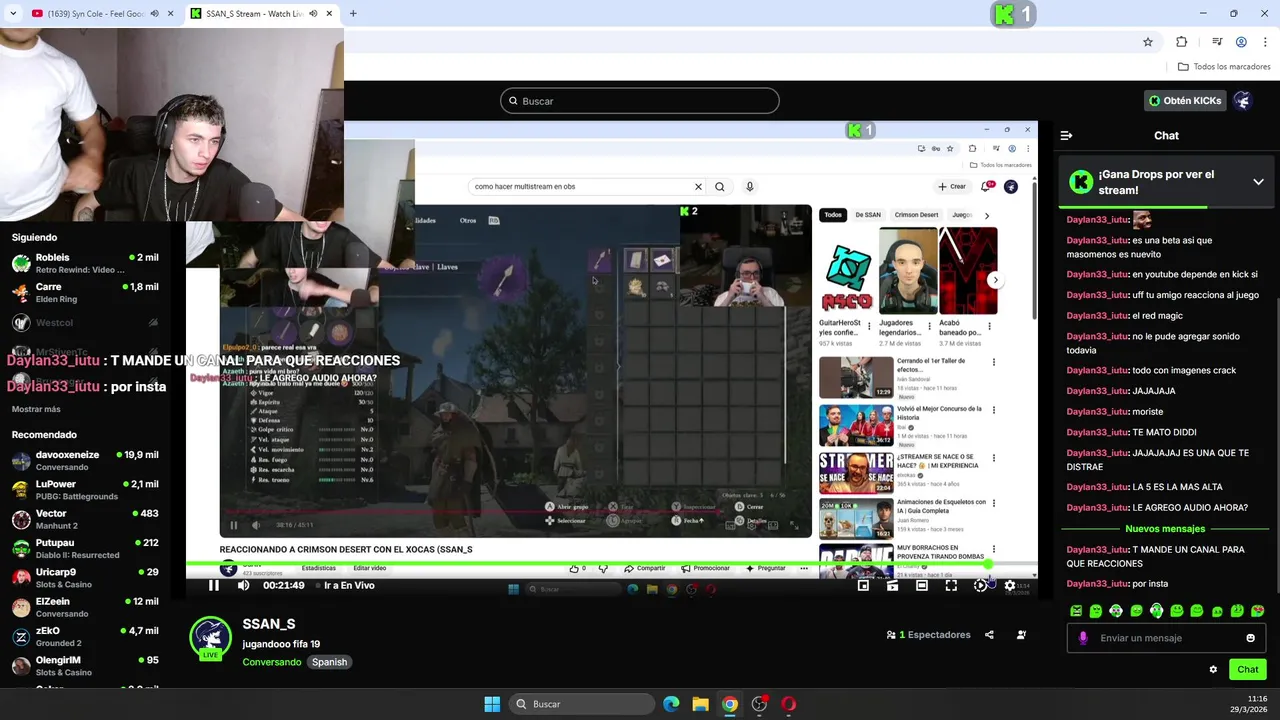Click the Enviar un mensaje field
1280x720 pixels.
pyautogui.click(x=1166, y=638)
